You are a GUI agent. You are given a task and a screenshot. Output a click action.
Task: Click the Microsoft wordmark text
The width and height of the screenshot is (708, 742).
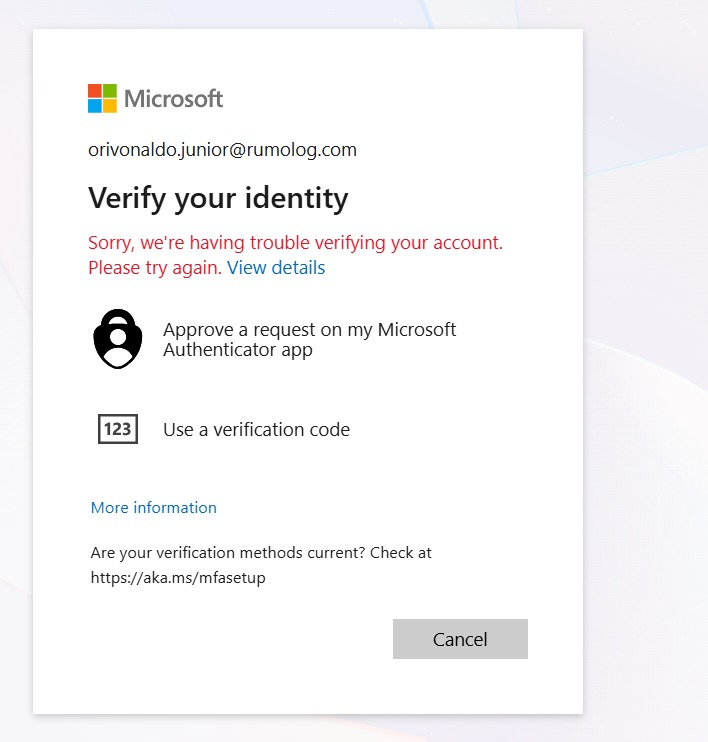point(173,99)
